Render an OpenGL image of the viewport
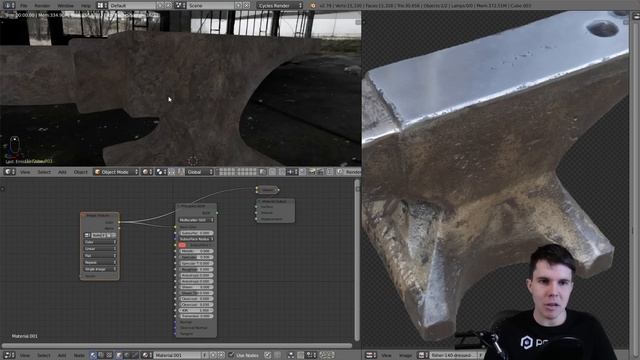The height and width of the screenshot is (360, 640). coord(312,172)
